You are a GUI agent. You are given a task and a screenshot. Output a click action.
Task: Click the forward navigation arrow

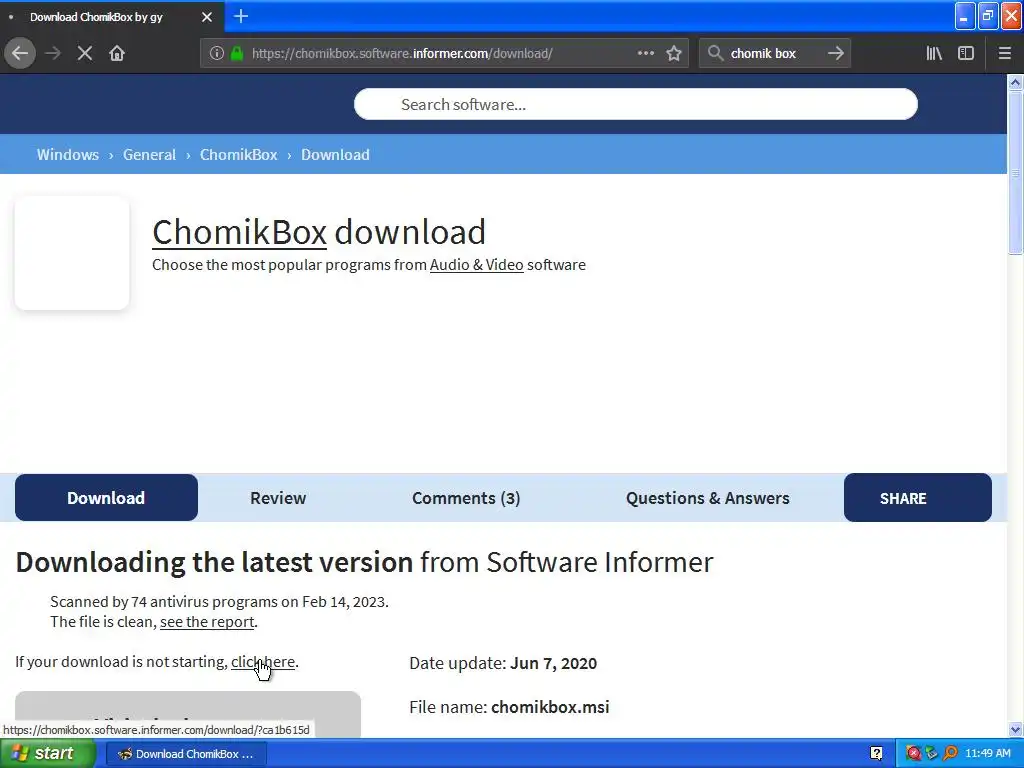53,53
